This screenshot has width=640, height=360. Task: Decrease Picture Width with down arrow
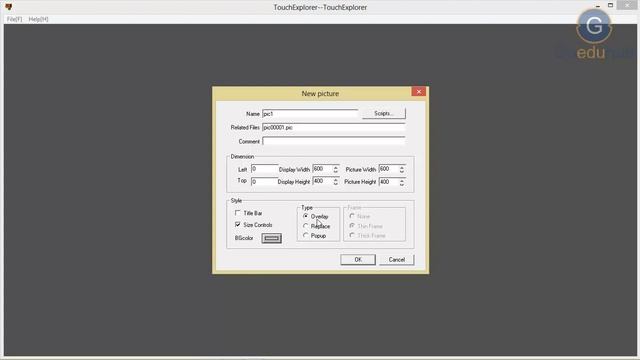point(402,171)
